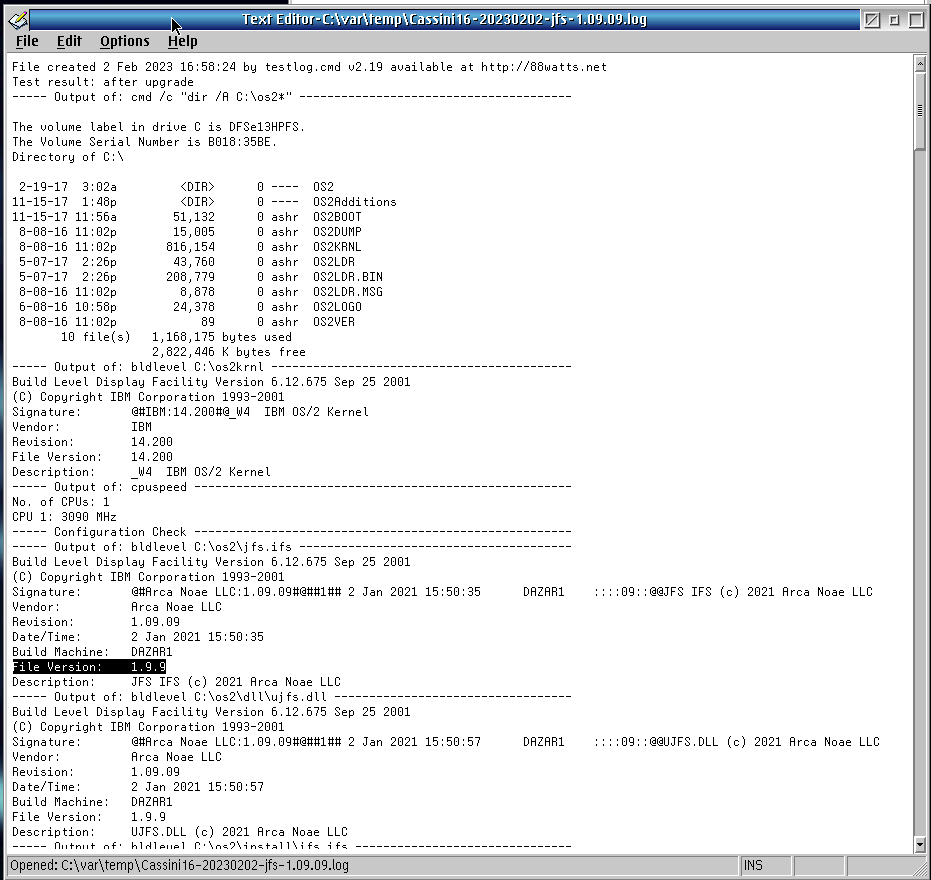
Task: Open the Options menu
Action: pyautogui.click(x=124, y=41)
